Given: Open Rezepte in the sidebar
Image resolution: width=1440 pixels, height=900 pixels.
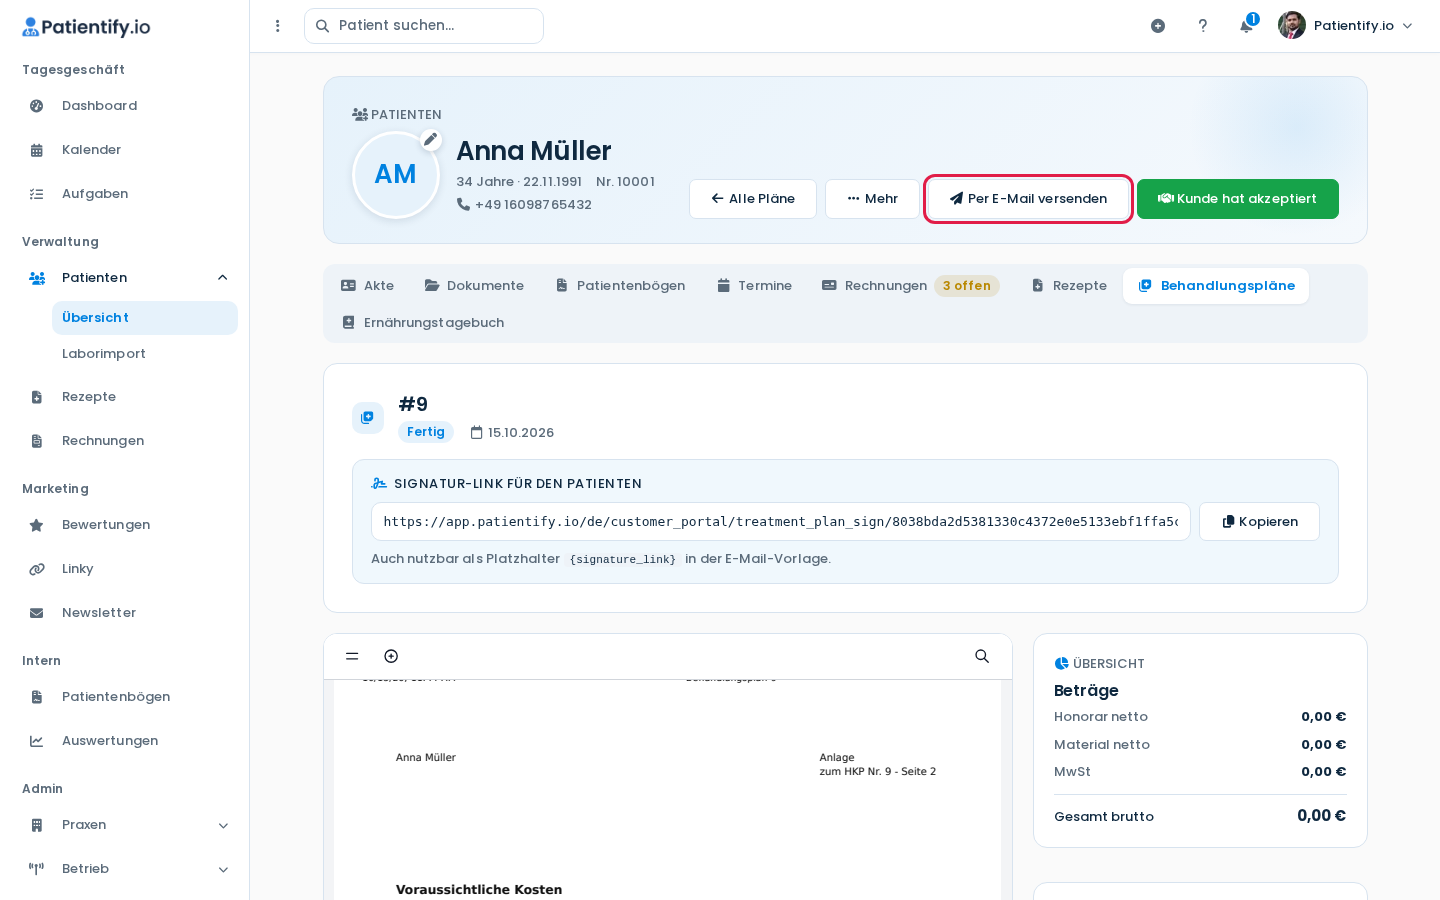Looking at the screenshot, I should pos(125,397).
